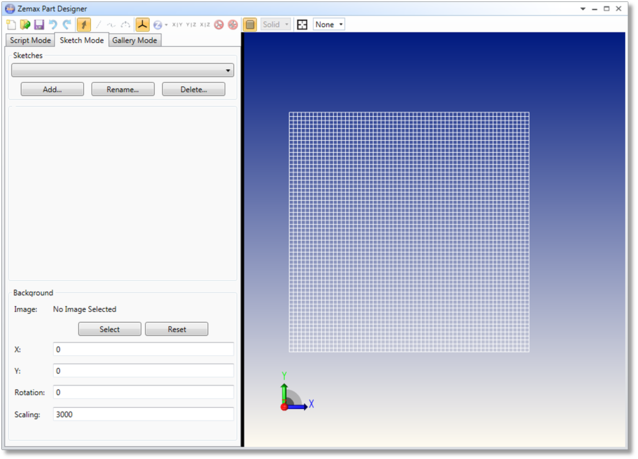Screen dimensions: 638x459
Task: Click Select to choose background image
Action: click(110, 329)
